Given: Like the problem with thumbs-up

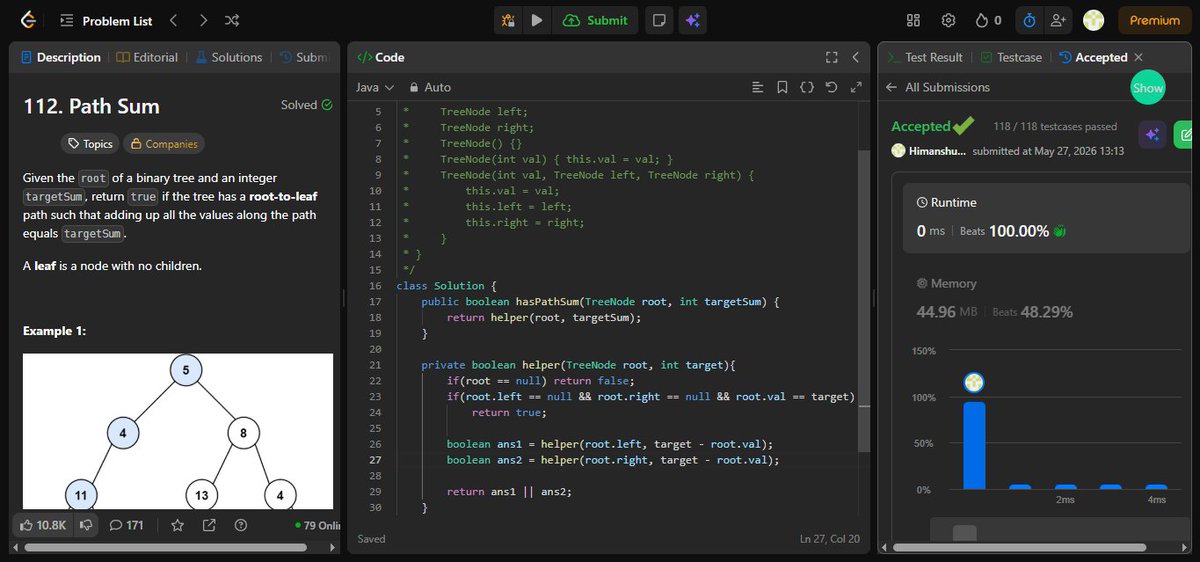Looking at the screenshot, I should point(43,525).
